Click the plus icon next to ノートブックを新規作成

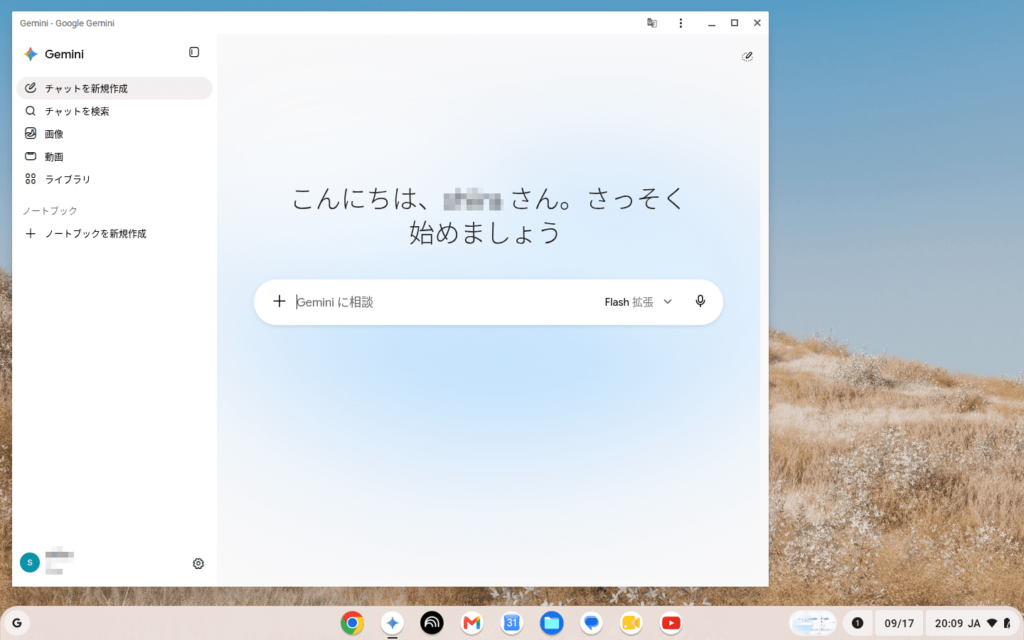[30, 234]
